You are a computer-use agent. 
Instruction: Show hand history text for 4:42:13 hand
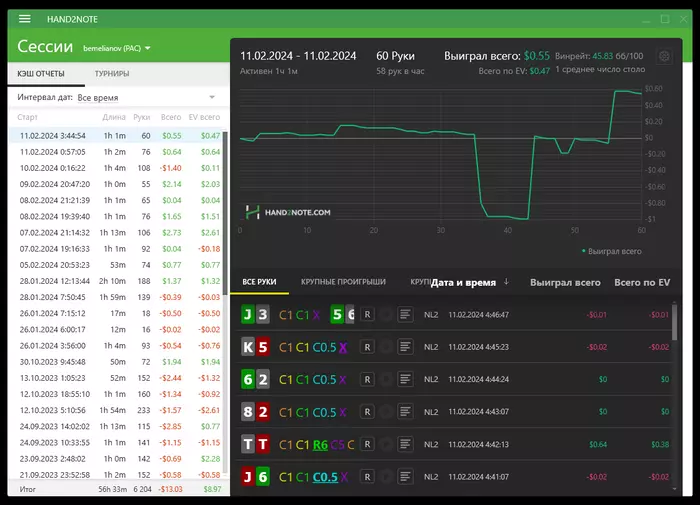pyautogui.click(x=405, y=444)
